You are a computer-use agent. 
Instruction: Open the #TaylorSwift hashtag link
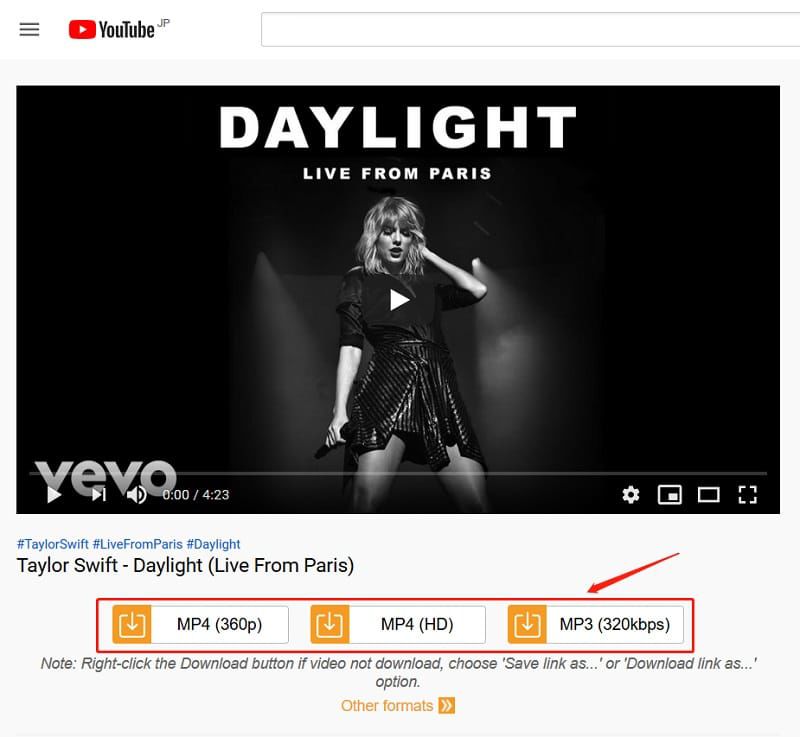pos(53,544)
